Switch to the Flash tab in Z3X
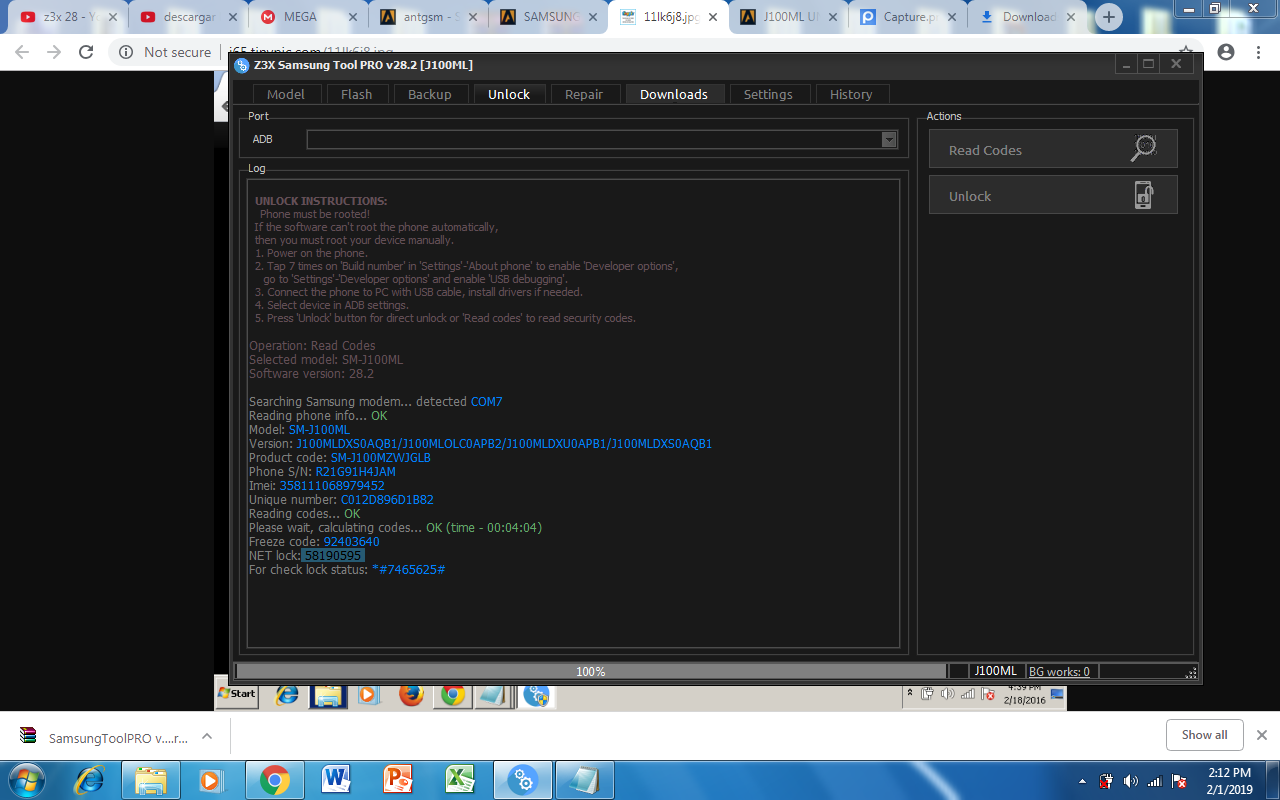 tap(356, 94)
